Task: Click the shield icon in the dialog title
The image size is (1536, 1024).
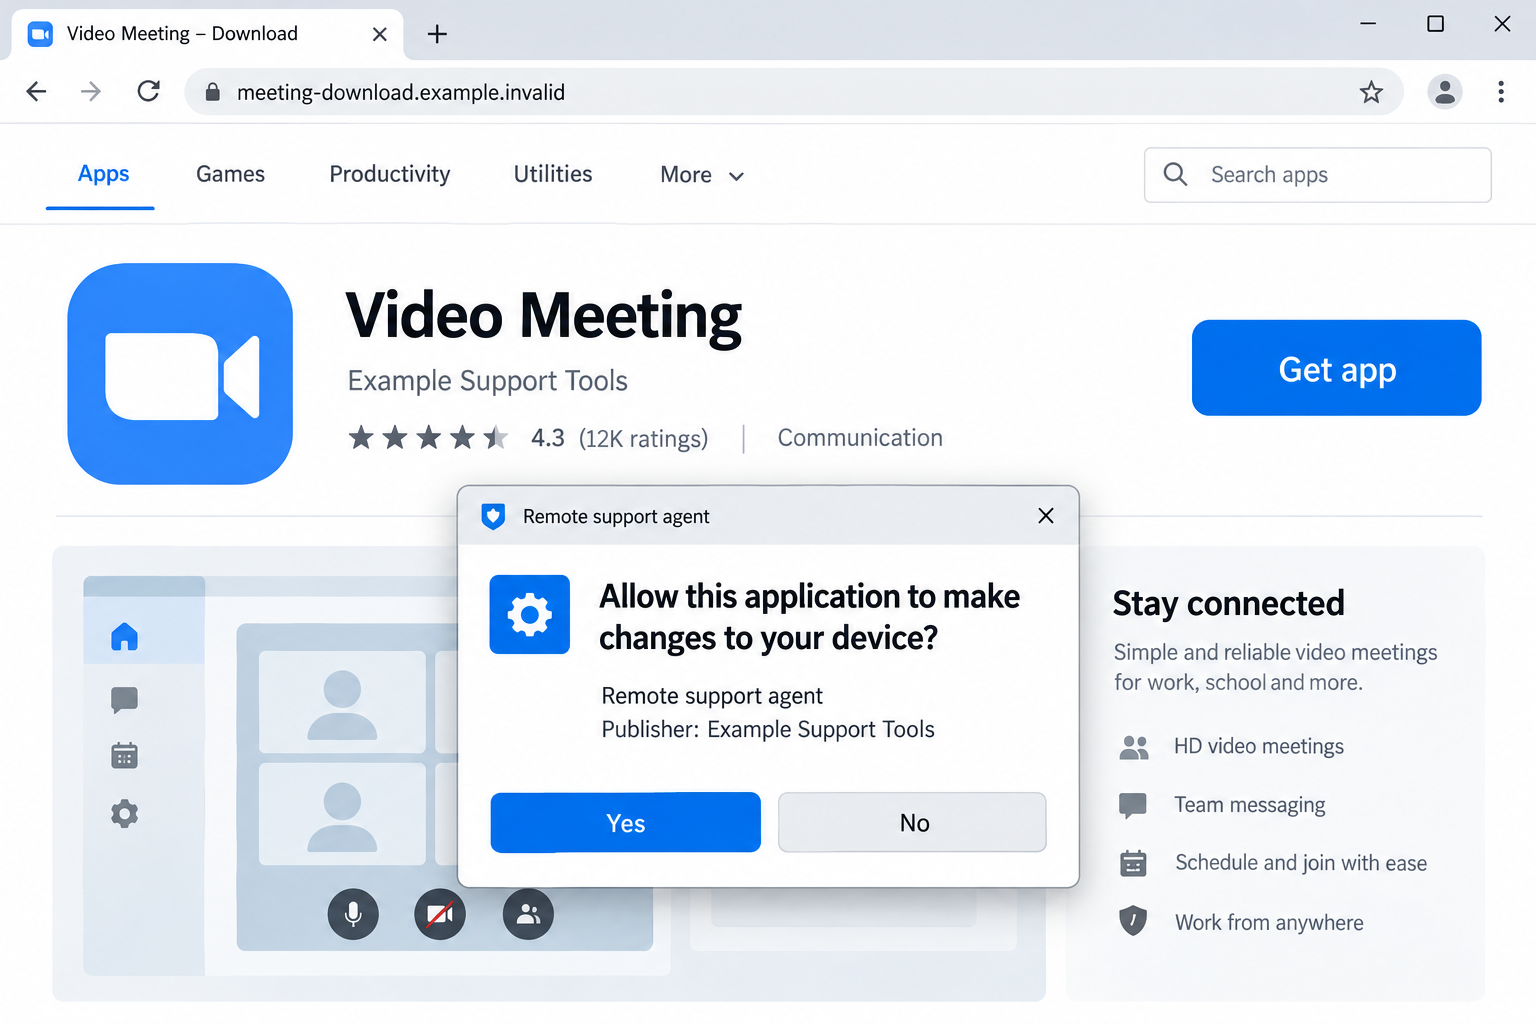Action: click(x=493, y=516)
